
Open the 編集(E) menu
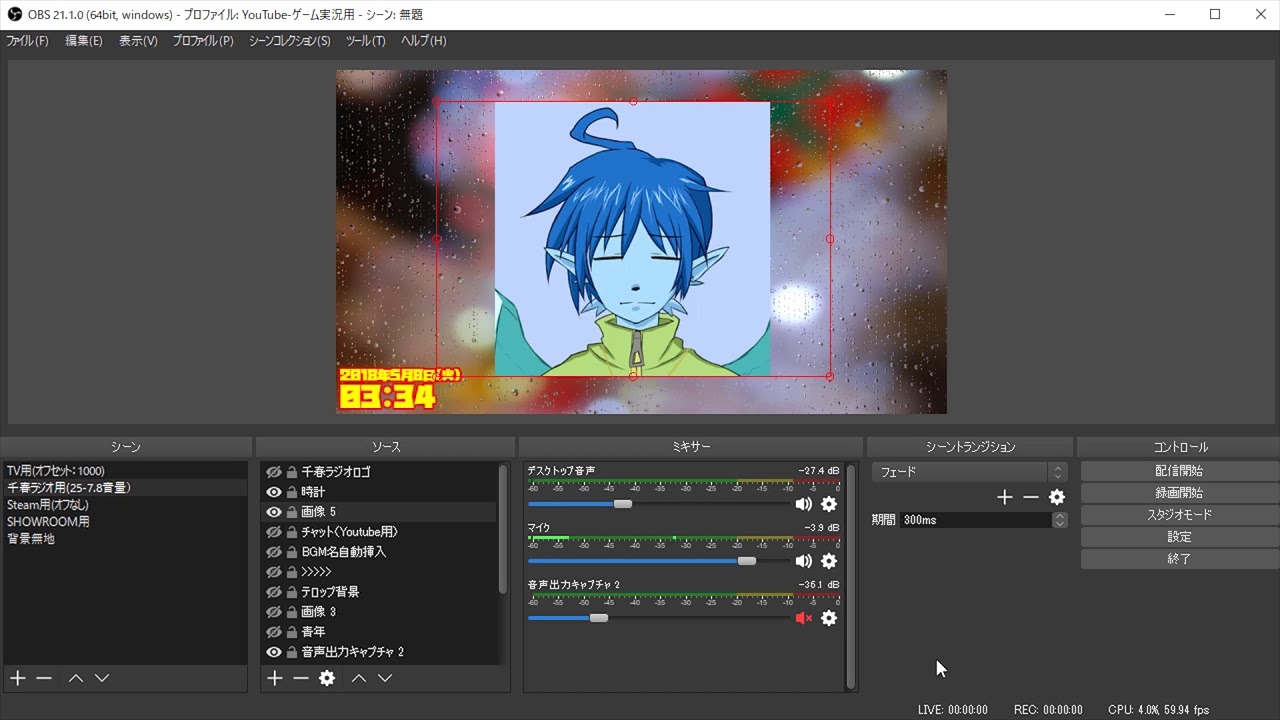coord(84,41)
